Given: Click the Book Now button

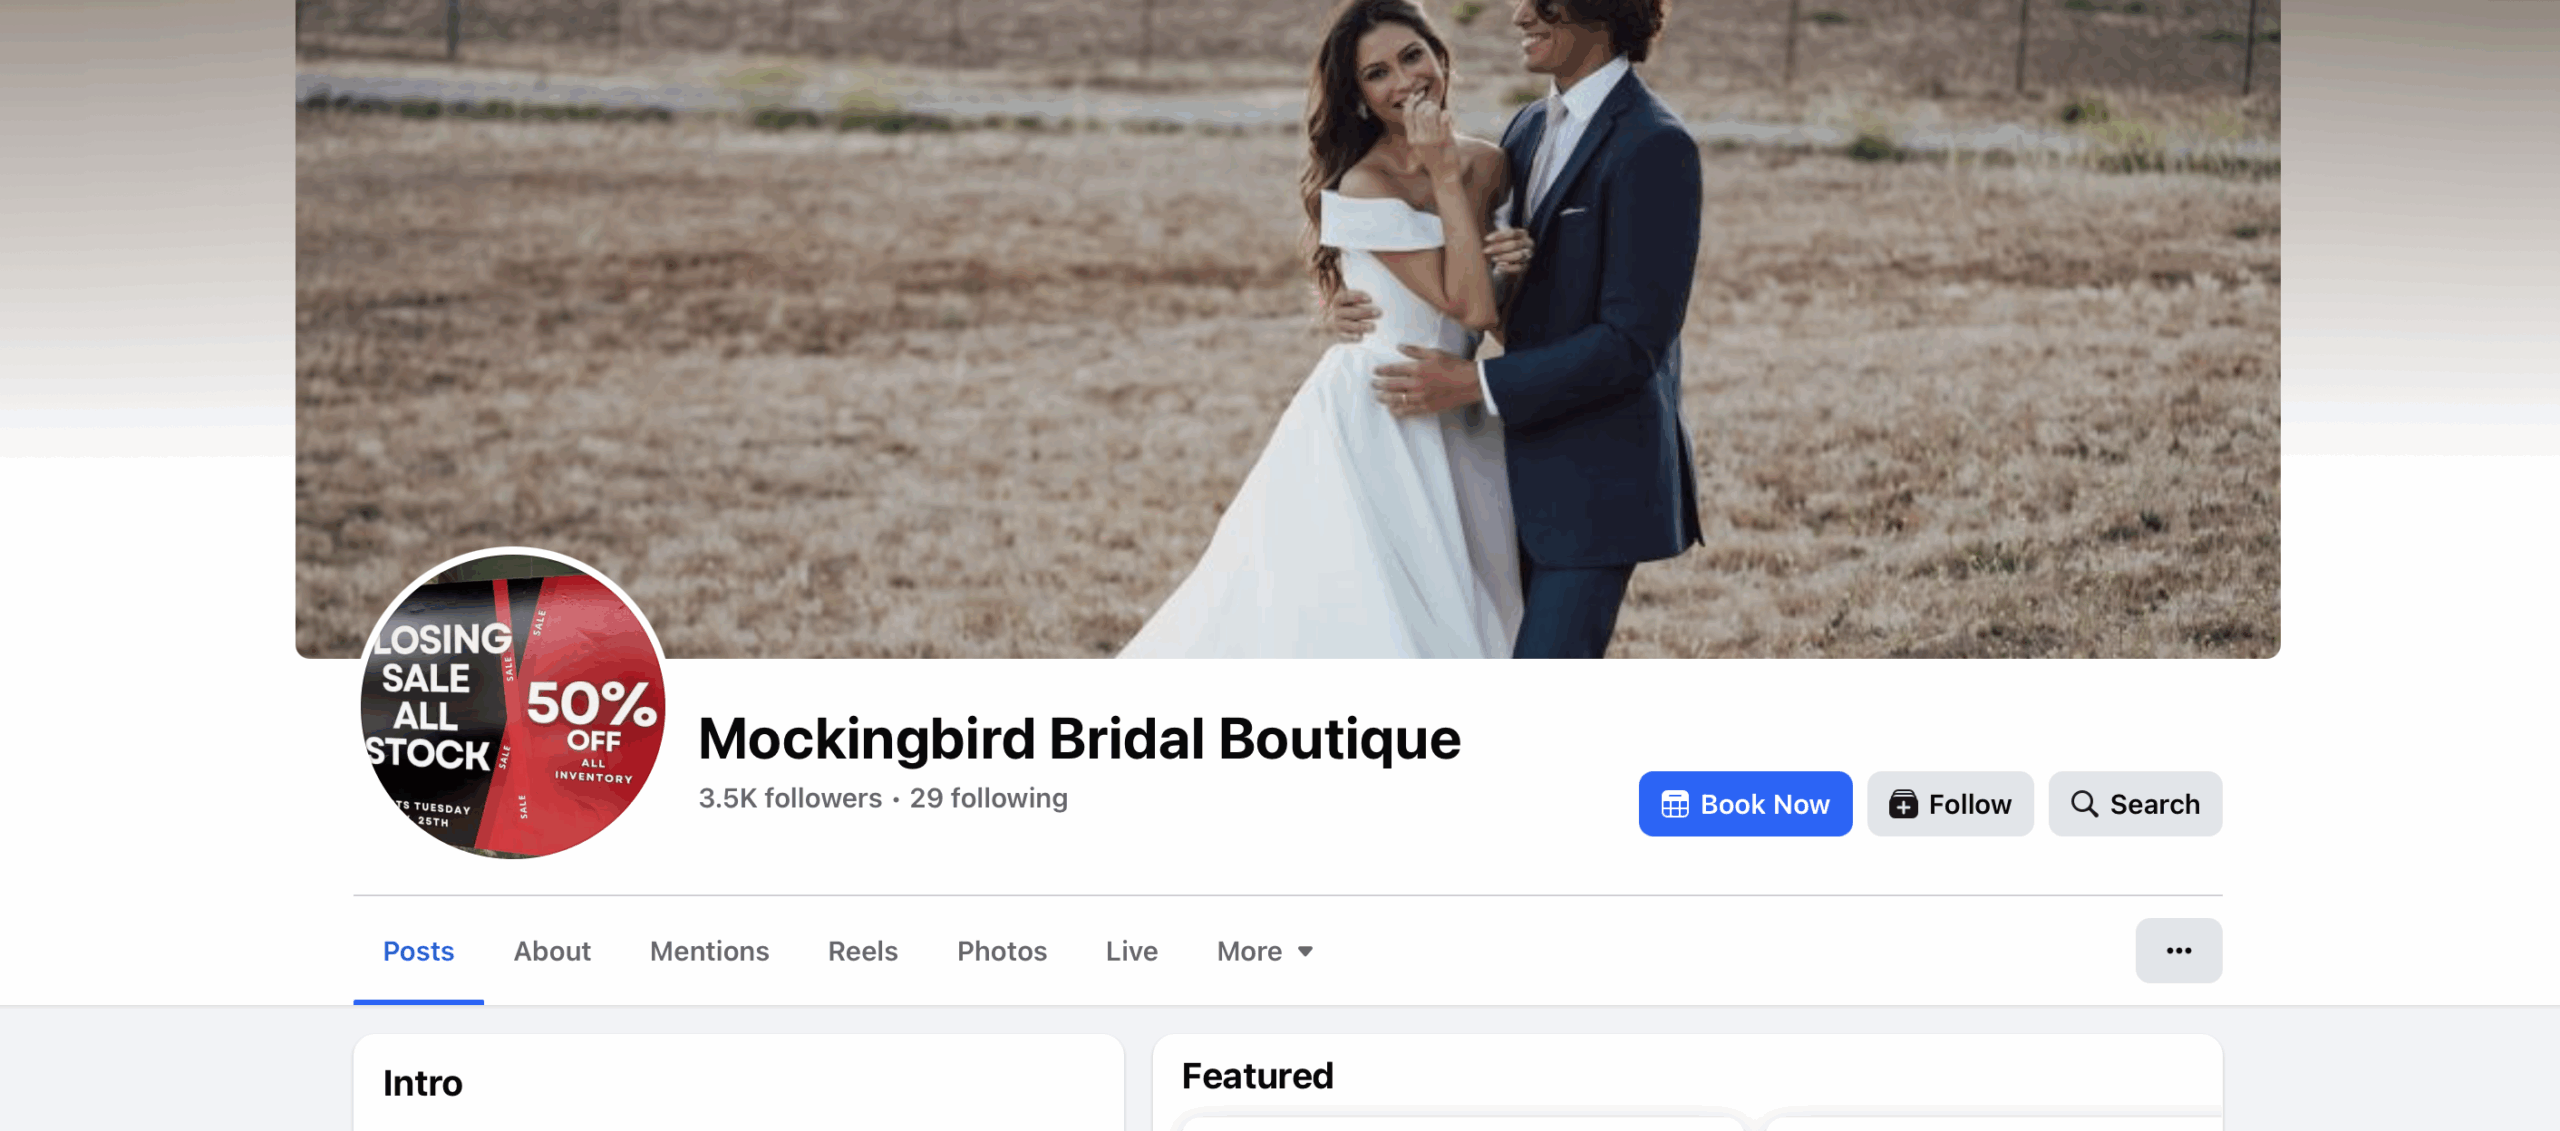Looking at the screenshot, I should coord(1745,804).
